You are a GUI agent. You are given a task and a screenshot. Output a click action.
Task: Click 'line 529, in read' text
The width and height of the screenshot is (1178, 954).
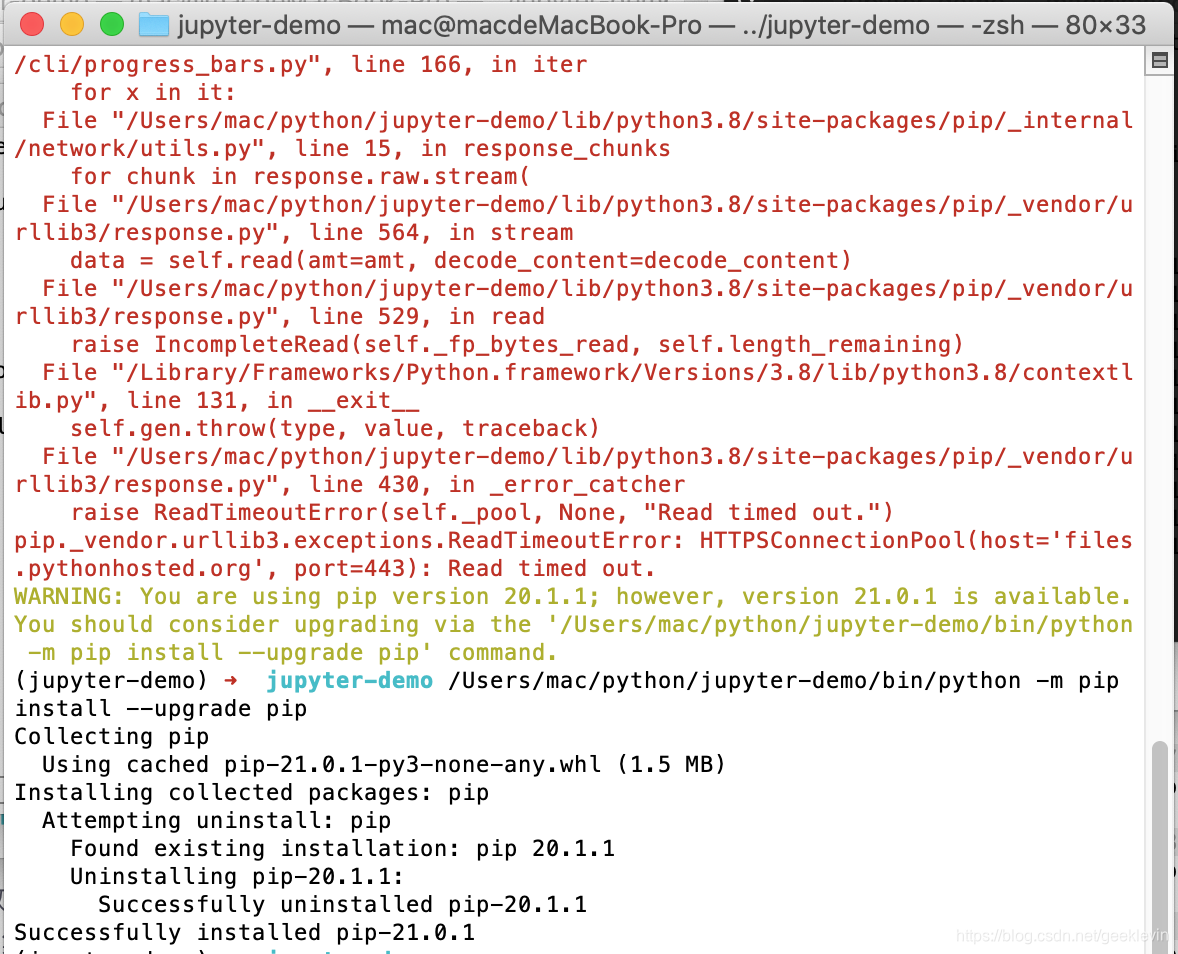427,316
